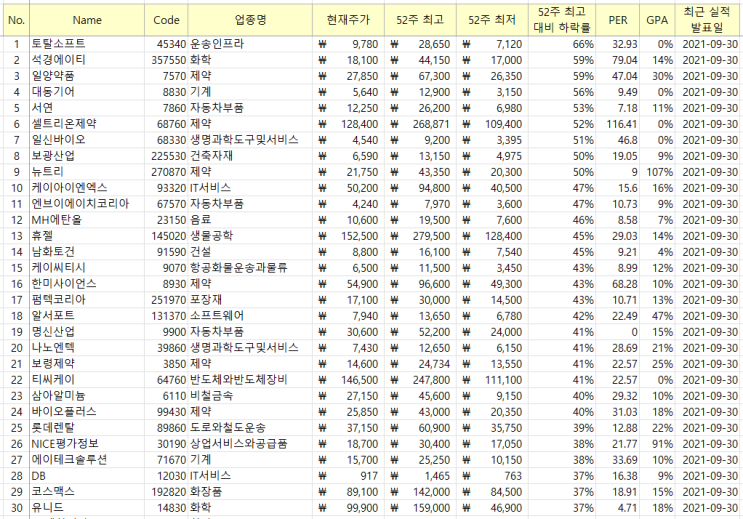This screenshot has width=743, height=519.
Task: Select the 비철금속 industry cell
Action: tap(250, 396)
